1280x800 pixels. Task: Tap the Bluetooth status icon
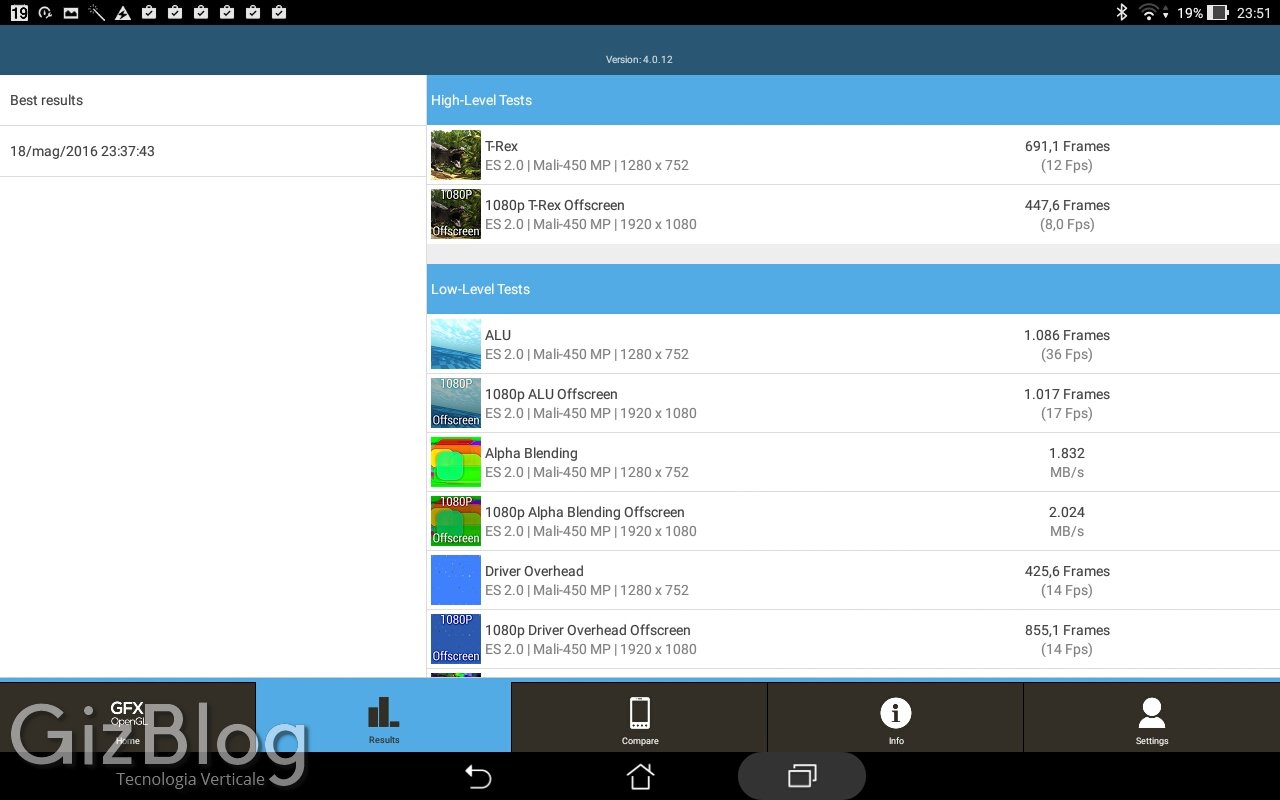pos(1122,13)
